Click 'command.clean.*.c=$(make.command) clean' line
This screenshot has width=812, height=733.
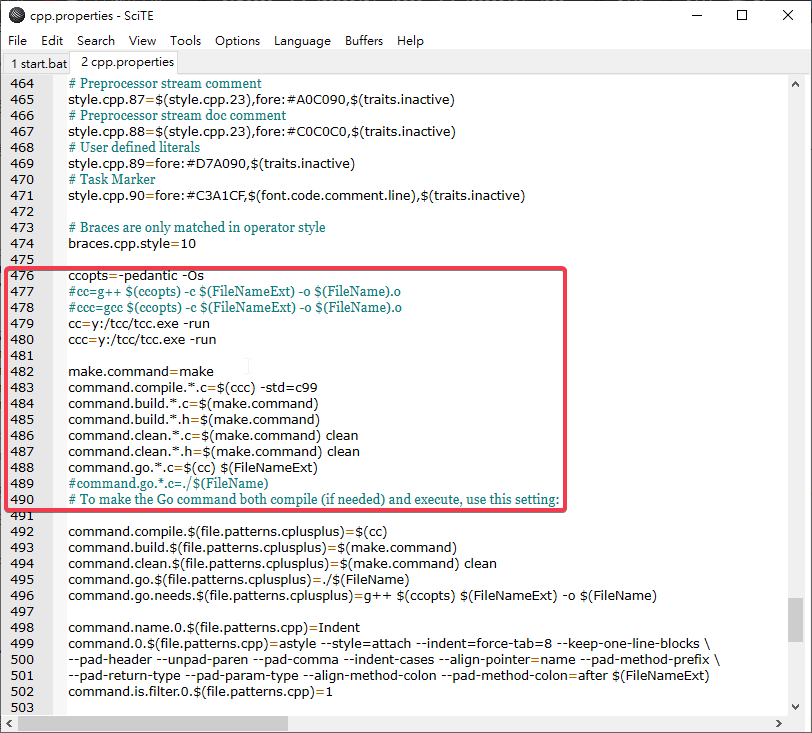pyautogui.click(x=213, y=436)
